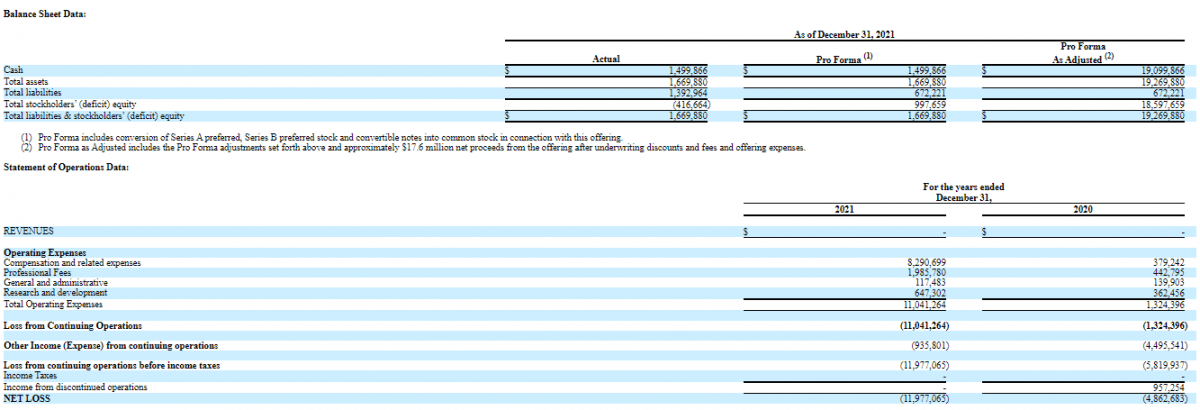
Task: Click the 2021 year column header
Action: click(844, 209)
